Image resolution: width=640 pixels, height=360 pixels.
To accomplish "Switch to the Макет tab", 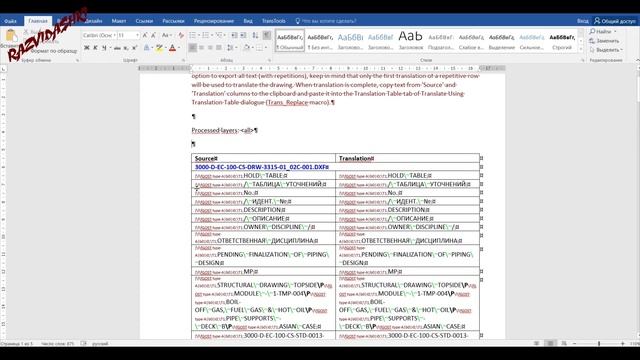I will coord(119,21).
